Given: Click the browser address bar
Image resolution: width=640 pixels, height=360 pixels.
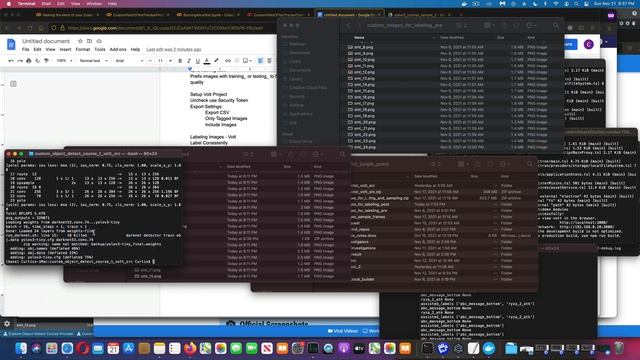Looking at the screenshot, I should click(x=165, y=28).
